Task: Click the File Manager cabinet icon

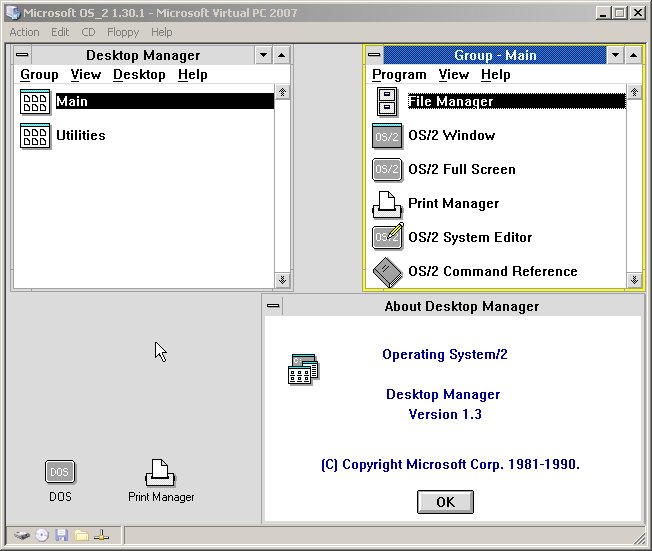Action: [387, 102]
